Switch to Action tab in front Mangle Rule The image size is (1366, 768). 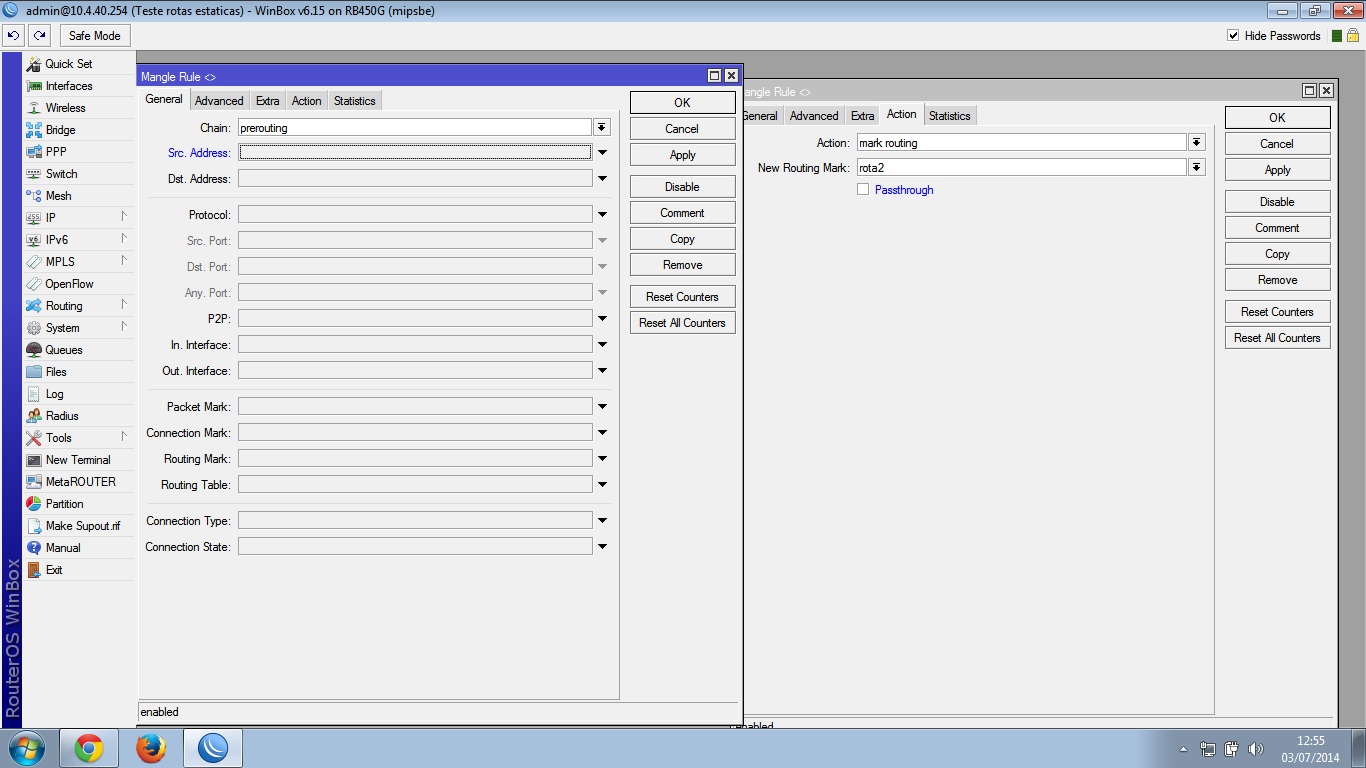306,101
